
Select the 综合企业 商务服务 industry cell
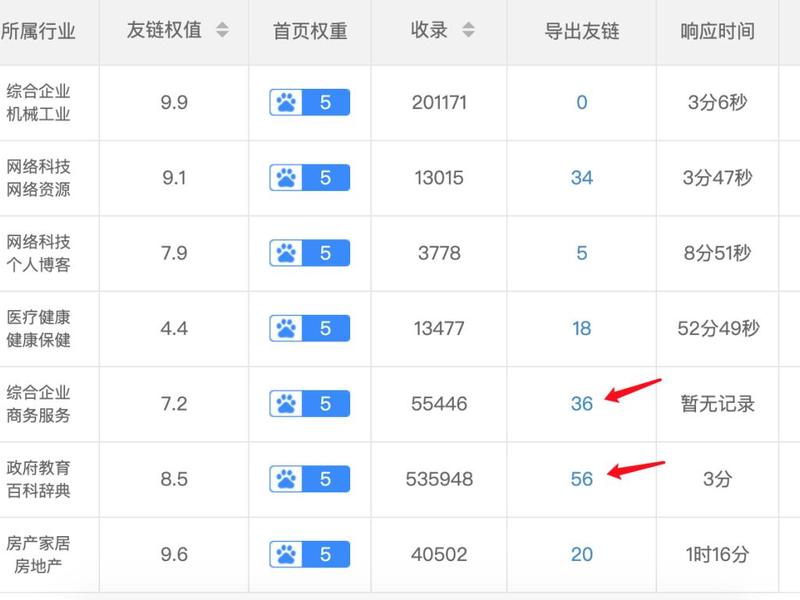[38, 404]
